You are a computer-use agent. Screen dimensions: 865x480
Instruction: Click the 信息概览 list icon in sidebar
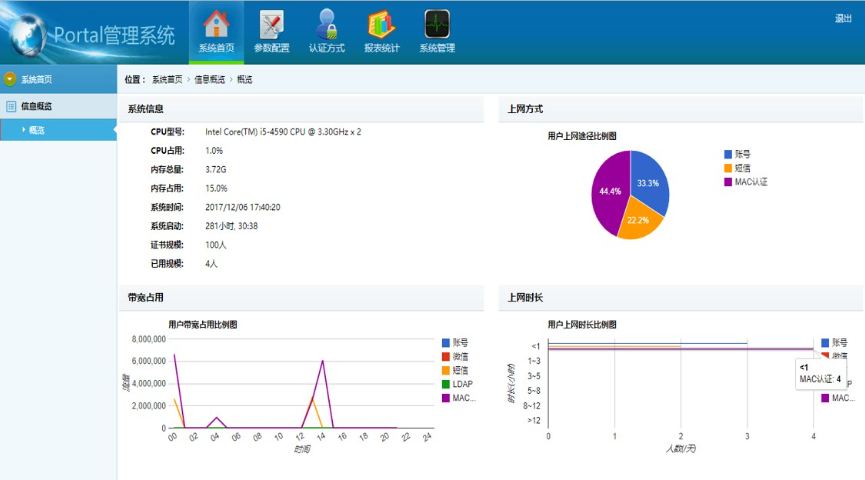tap(11, 106)
